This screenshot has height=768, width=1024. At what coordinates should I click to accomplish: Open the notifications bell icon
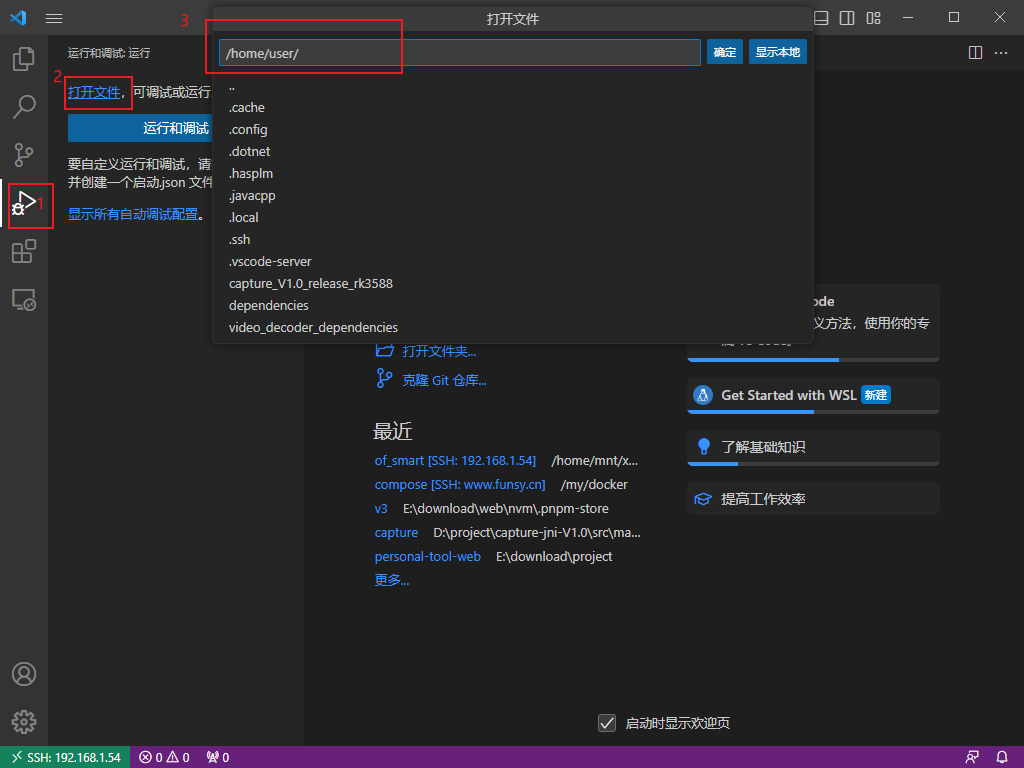tap(1002, 757)
